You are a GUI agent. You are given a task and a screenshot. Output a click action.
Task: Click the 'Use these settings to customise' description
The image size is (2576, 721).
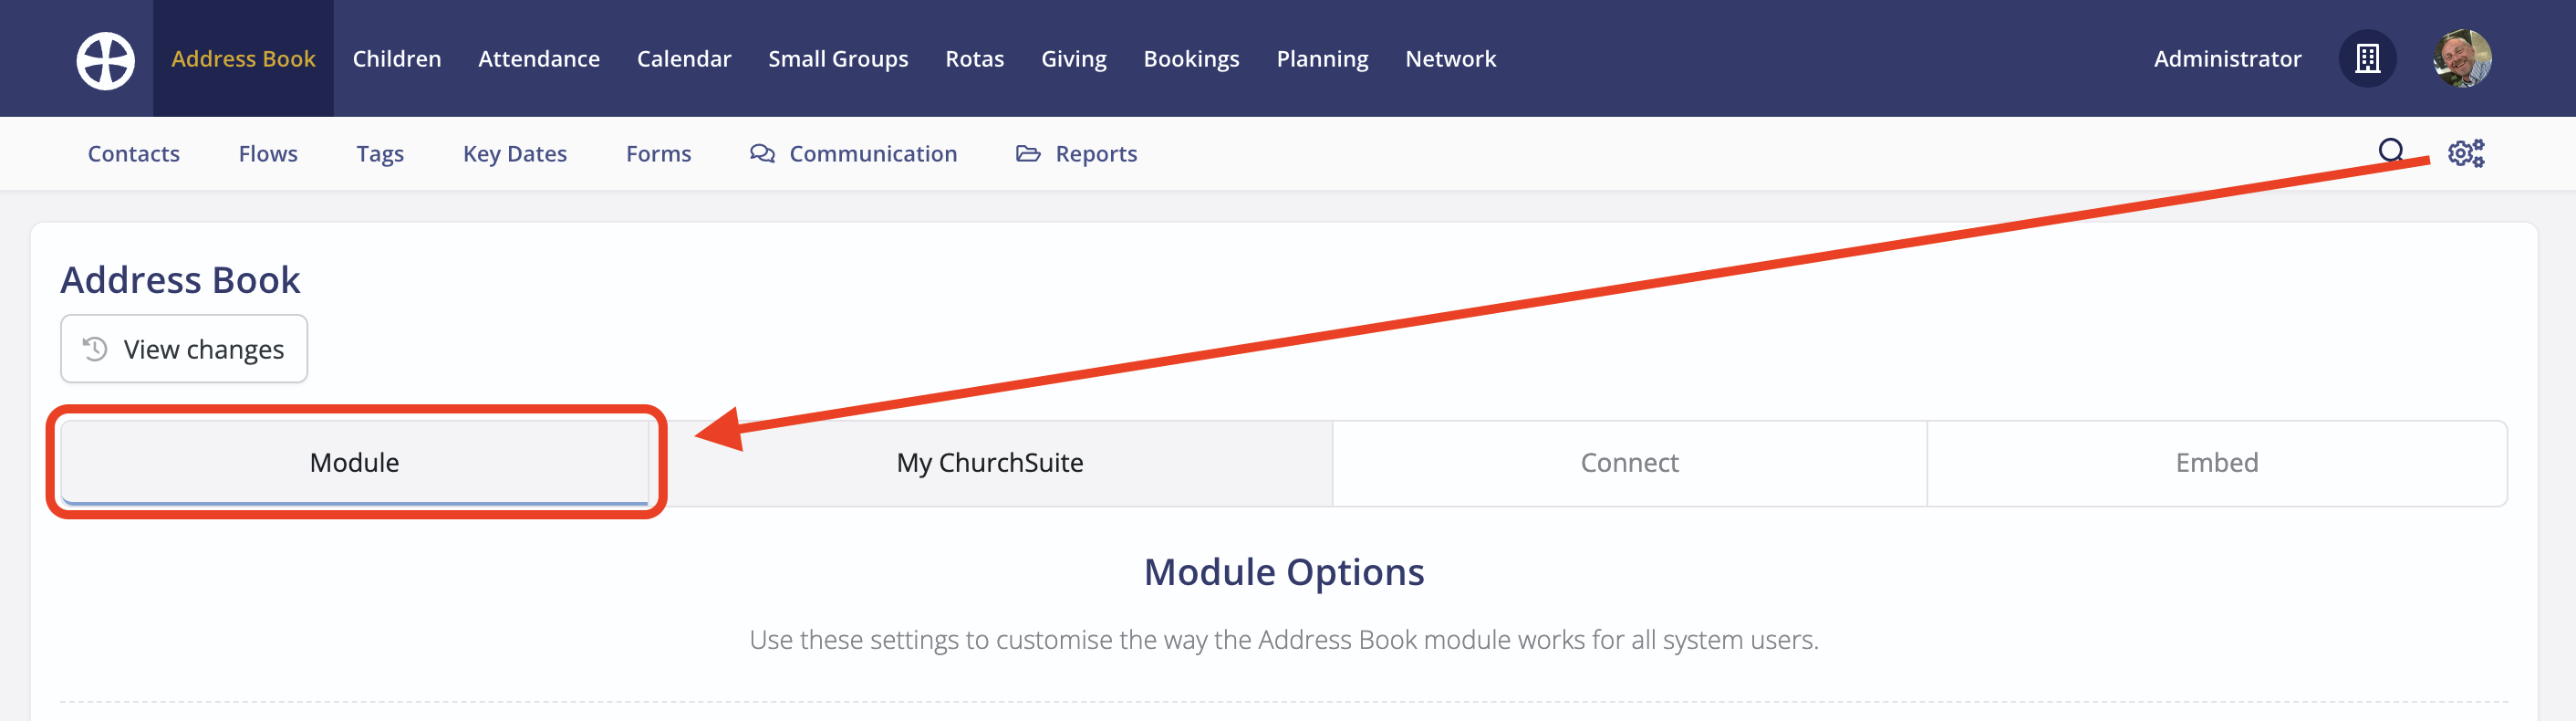(x=1284, y=640)
